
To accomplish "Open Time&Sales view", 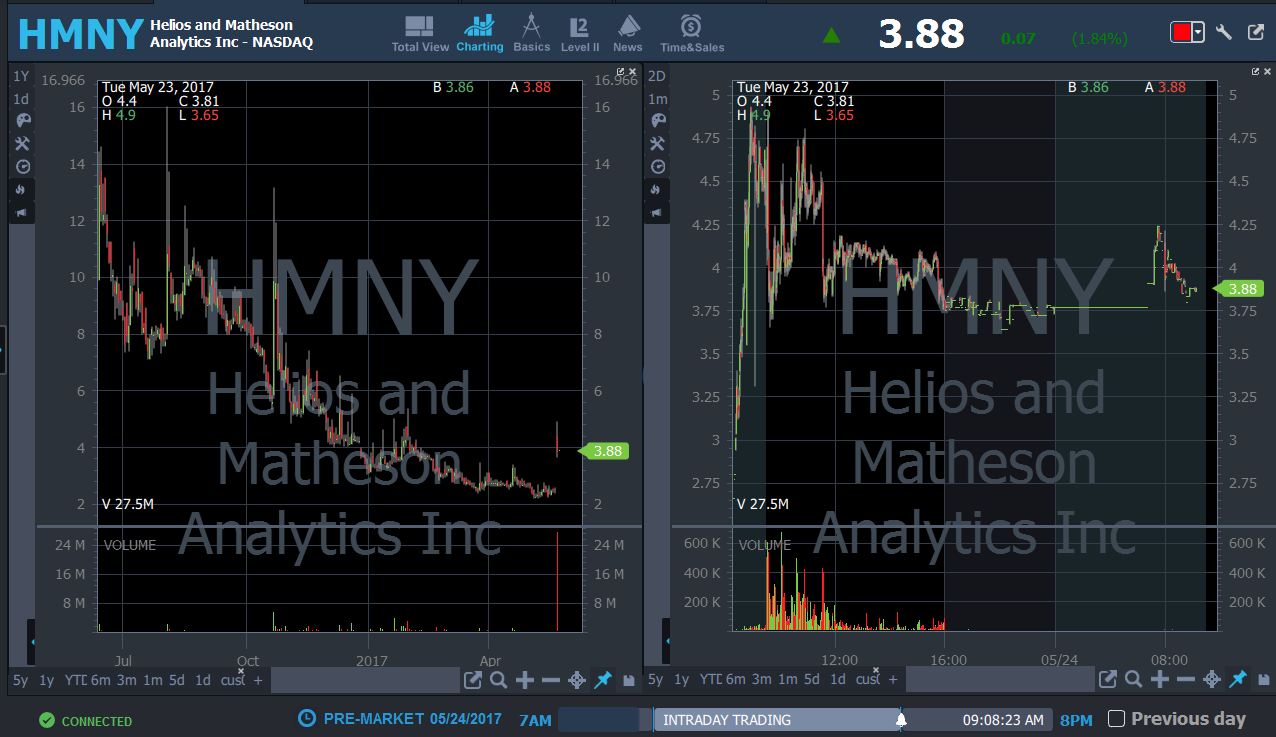I will pos(692,34).
